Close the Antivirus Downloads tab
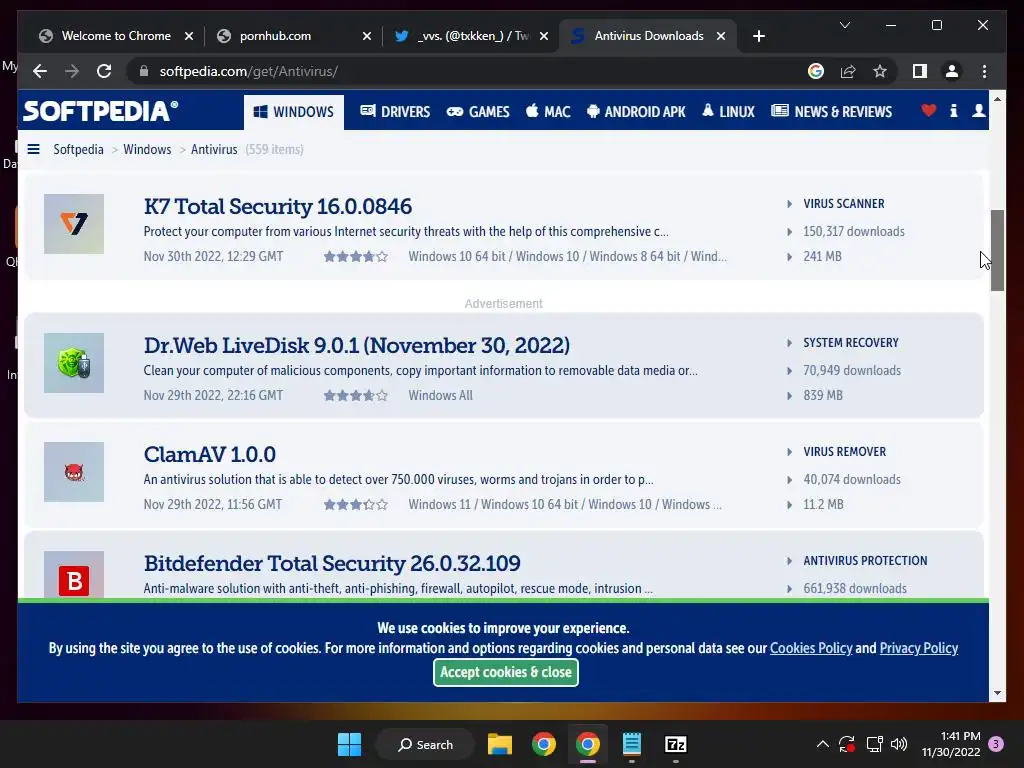Viewport: 1024px width, 768px height. pos(720,36)
